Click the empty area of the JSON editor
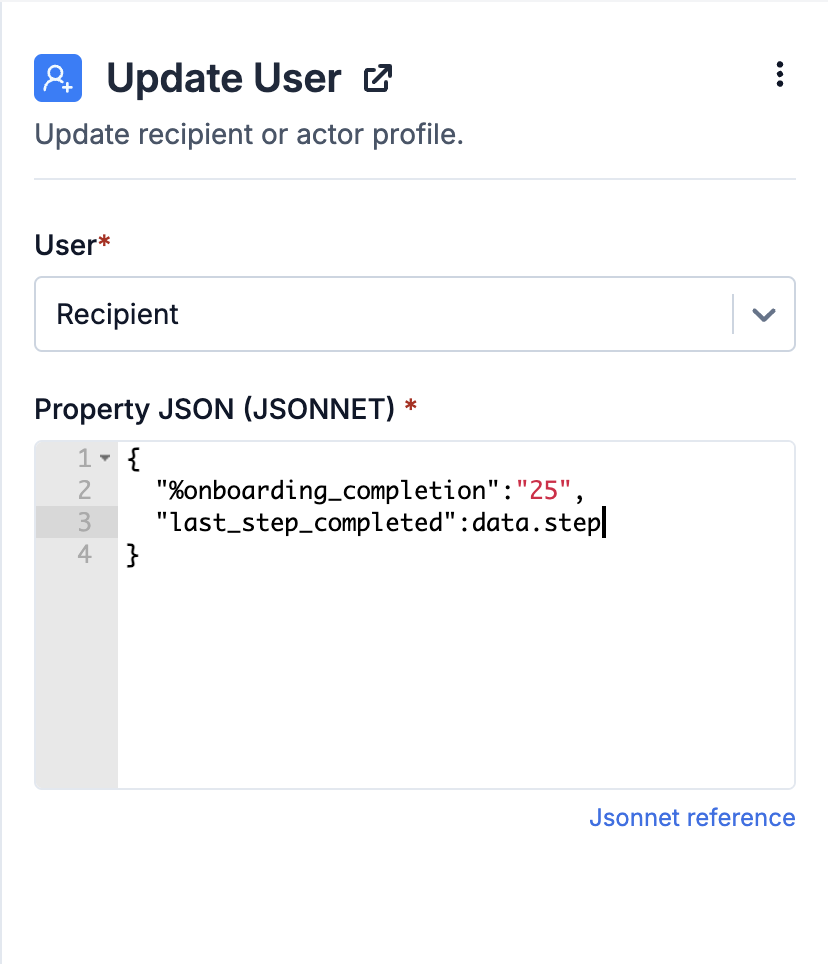828x964 pixels. point(455,676)
